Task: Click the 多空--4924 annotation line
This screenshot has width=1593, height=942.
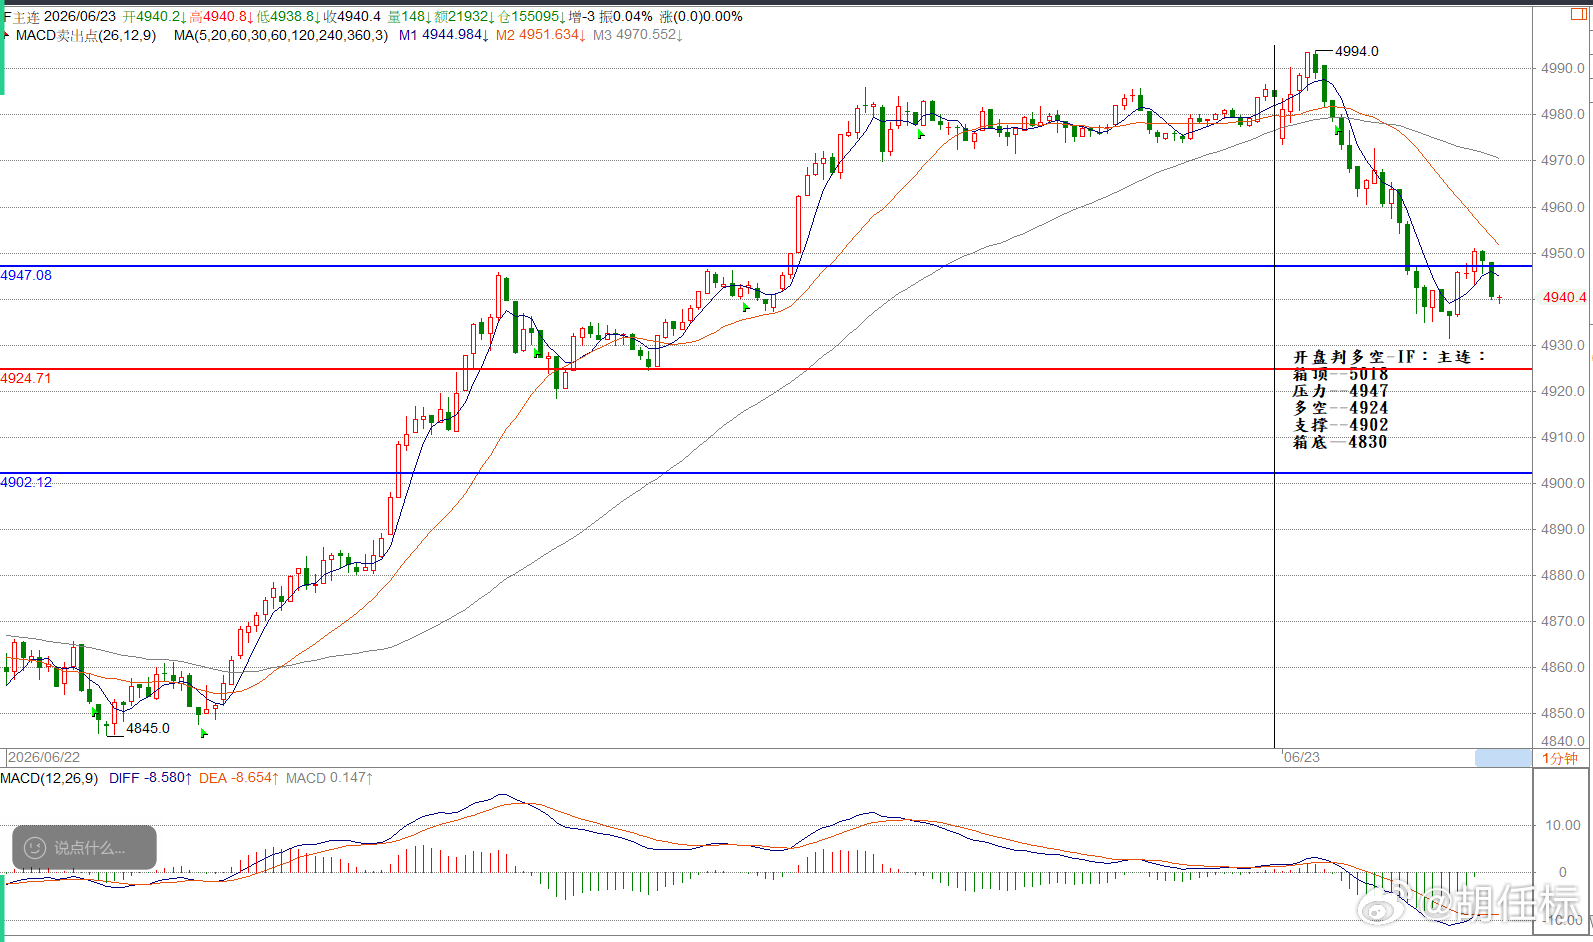Action: click(1340, 408)
